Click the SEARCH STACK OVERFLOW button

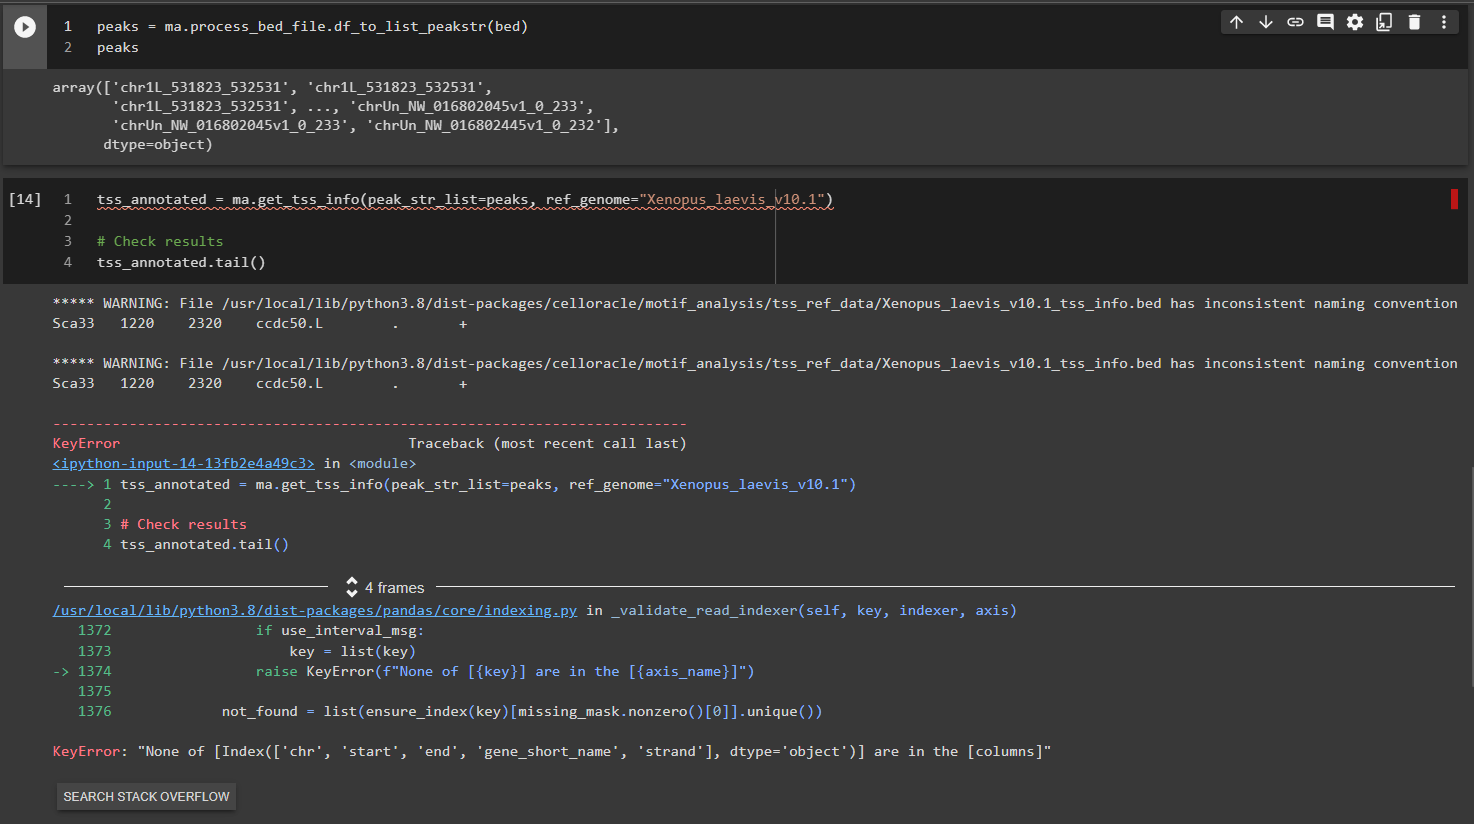click(x=145, y=797)
